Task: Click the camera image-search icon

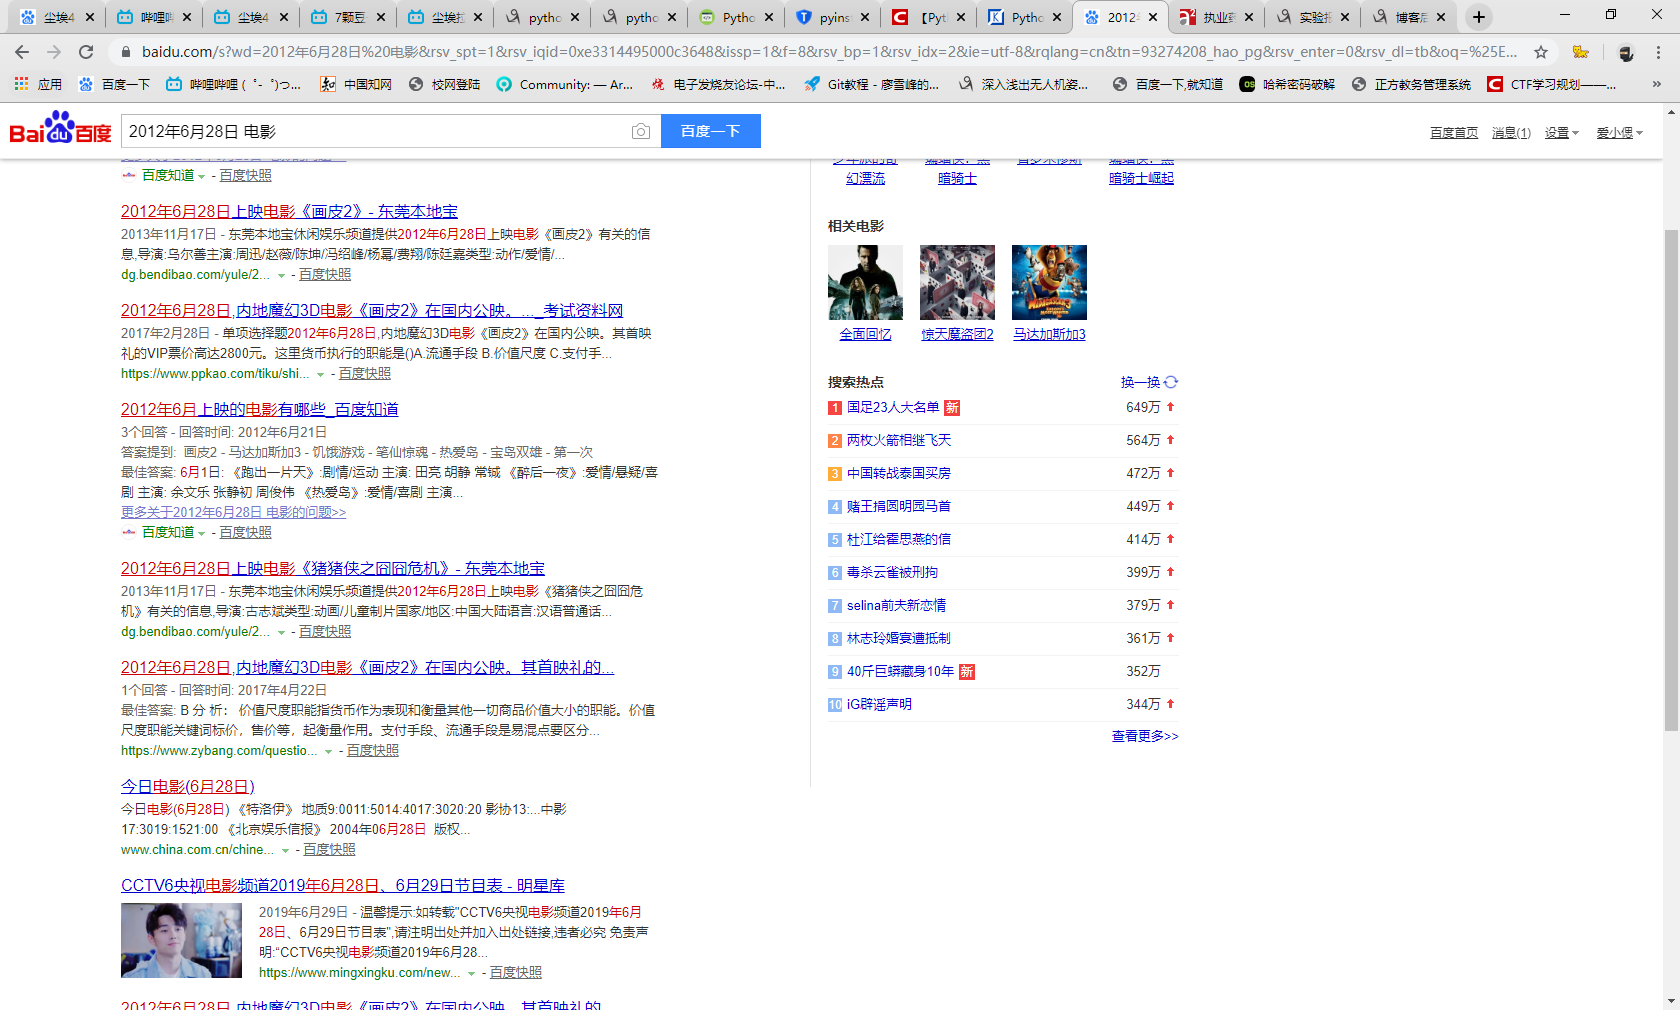Action: point(641,131)
